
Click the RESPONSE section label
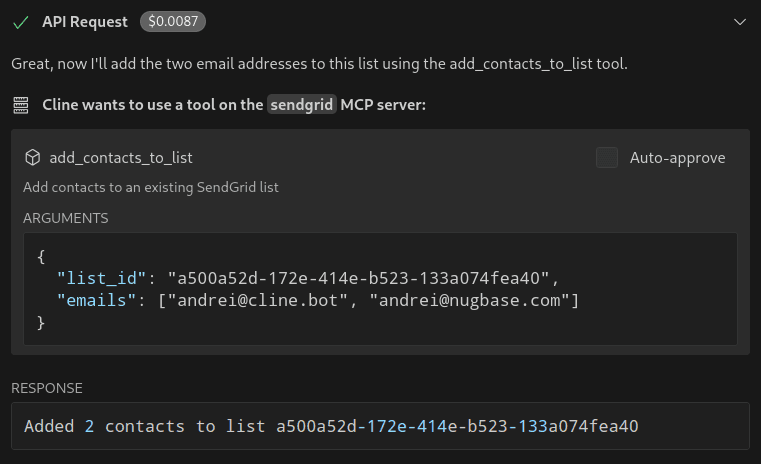point(47,388)
